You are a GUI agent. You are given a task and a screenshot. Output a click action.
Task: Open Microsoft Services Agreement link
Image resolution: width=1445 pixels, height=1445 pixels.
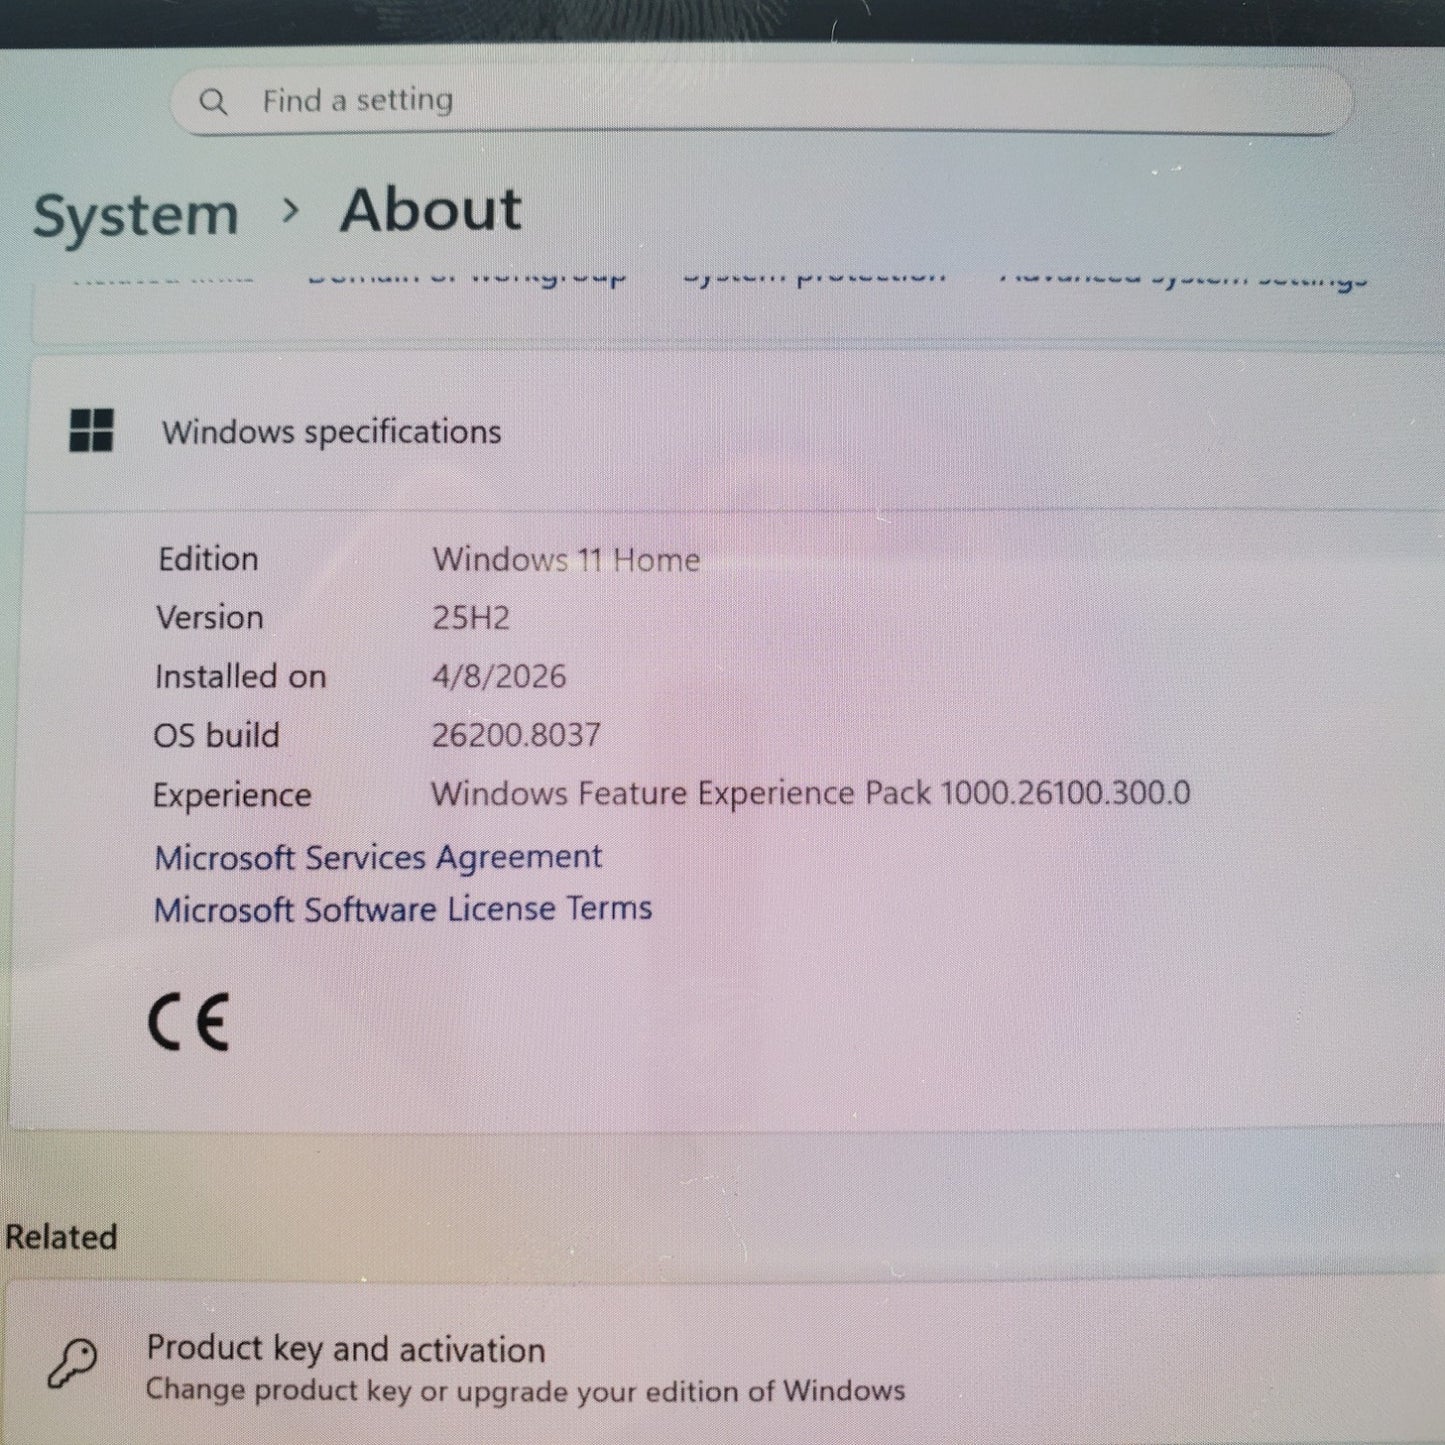point(378,858)
